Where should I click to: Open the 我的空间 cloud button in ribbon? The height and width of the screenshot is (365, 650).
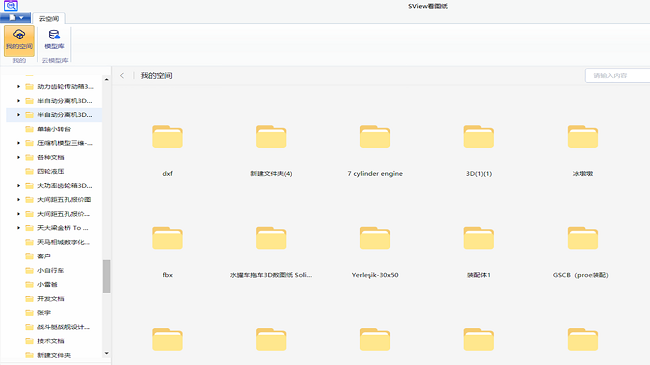coord(19,40)
